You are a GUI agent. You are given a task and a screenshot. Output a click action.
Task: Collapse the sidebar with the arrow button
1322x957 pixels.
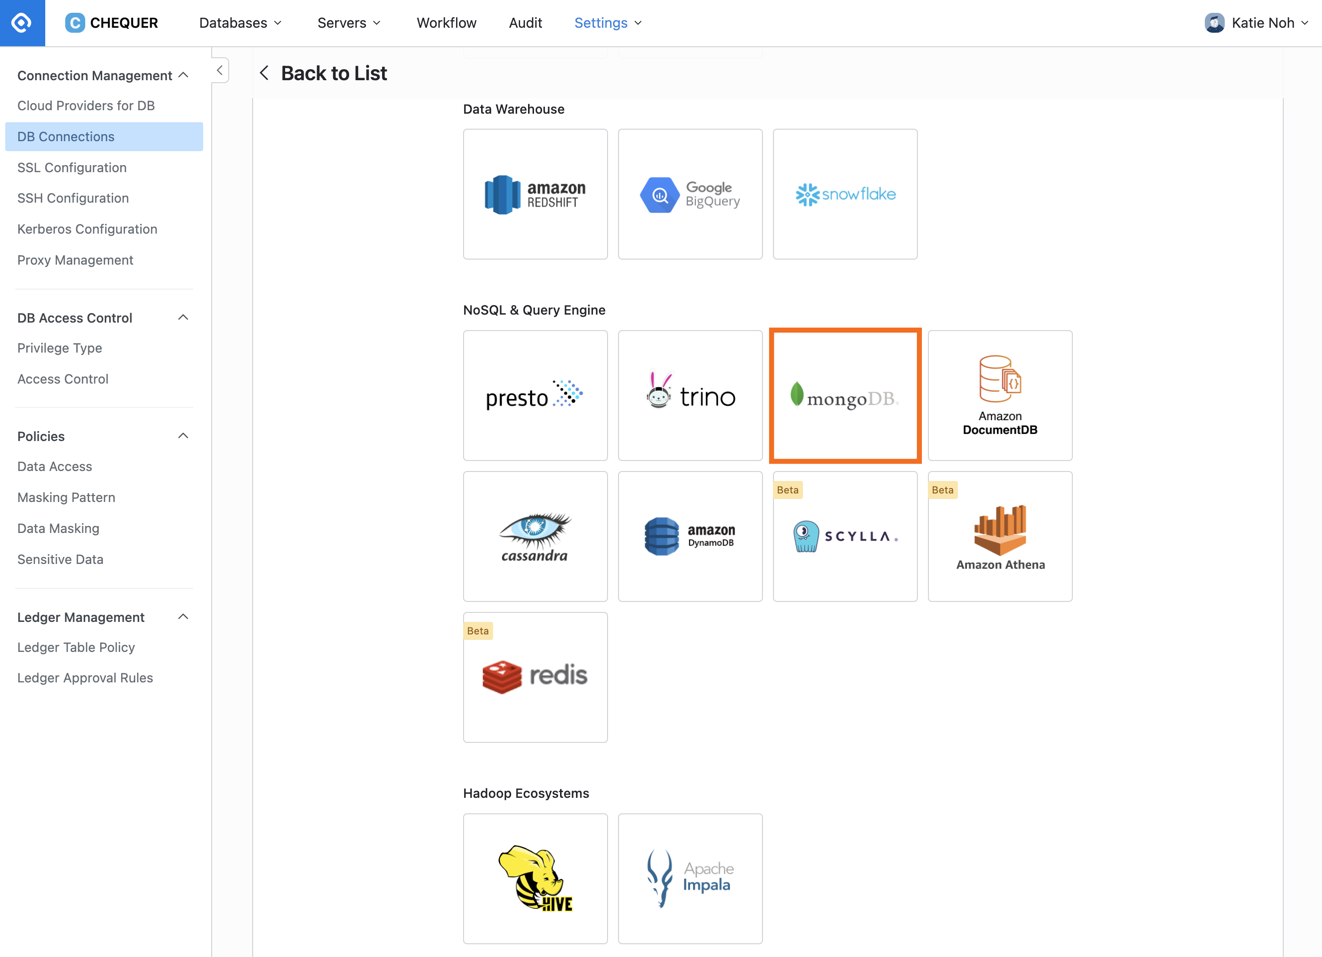tap(220, 70)
